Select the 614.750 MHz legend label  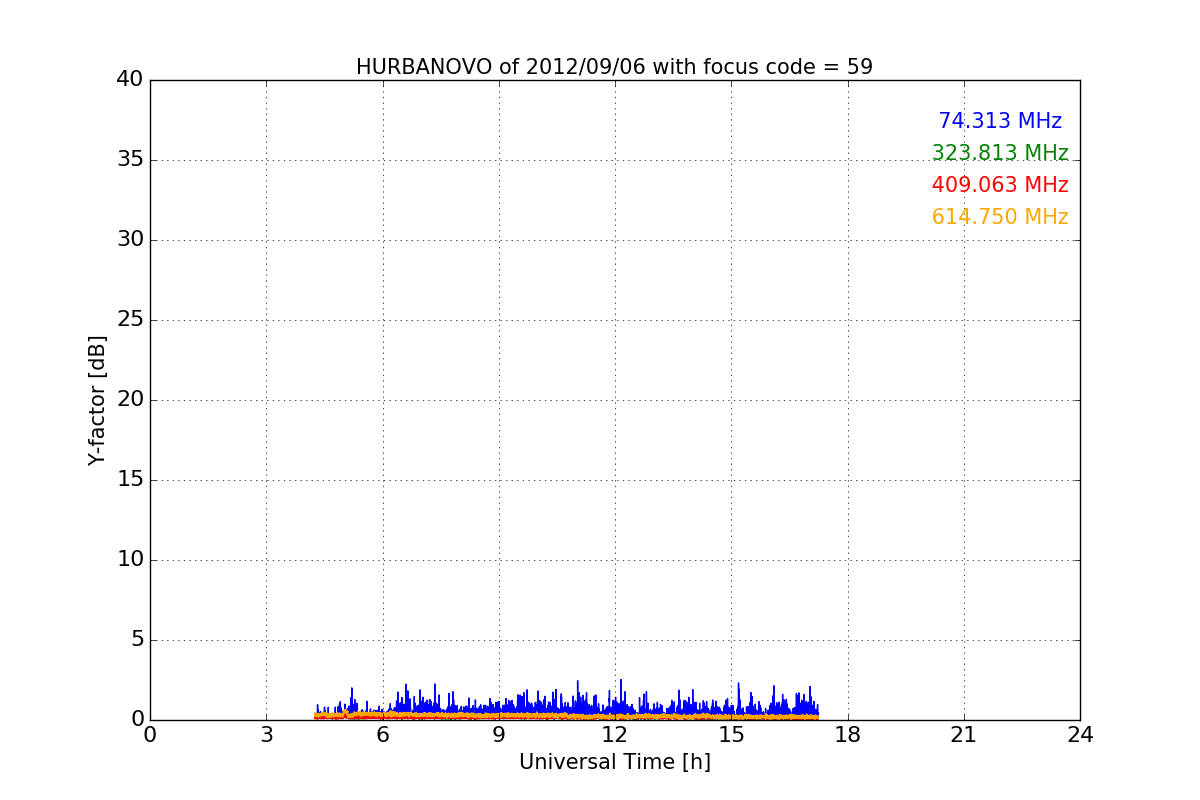pyautogui.click(x=1000, y=217)
